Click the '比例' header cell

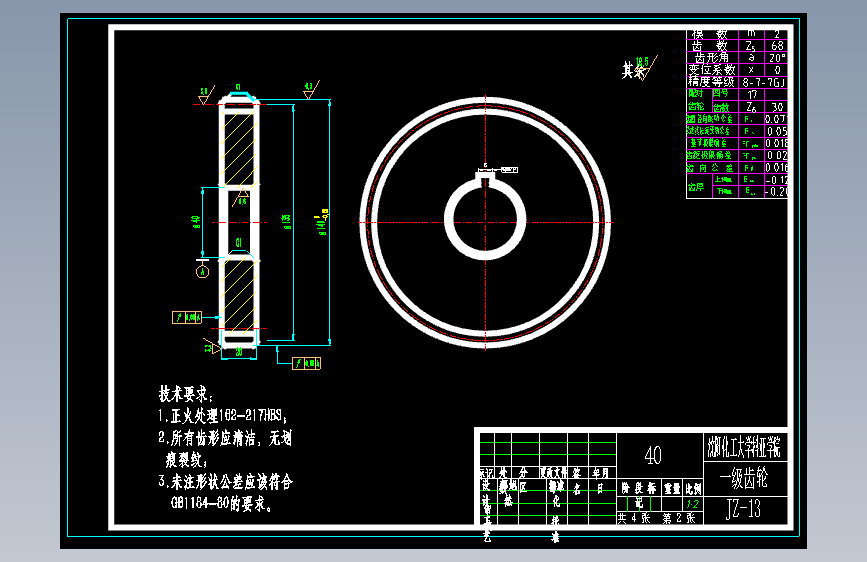click(x=693, y=488)
